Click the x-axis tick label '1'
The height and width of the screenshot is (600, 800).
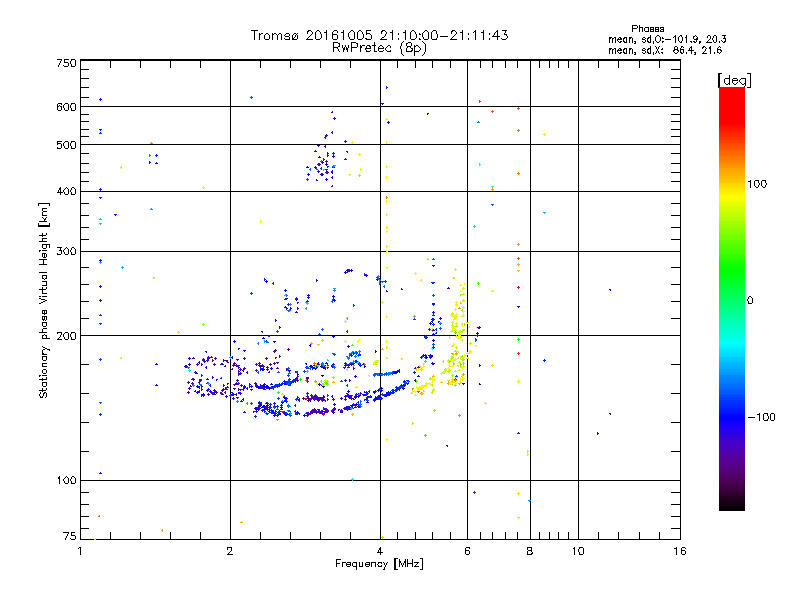tap(80, 551)
